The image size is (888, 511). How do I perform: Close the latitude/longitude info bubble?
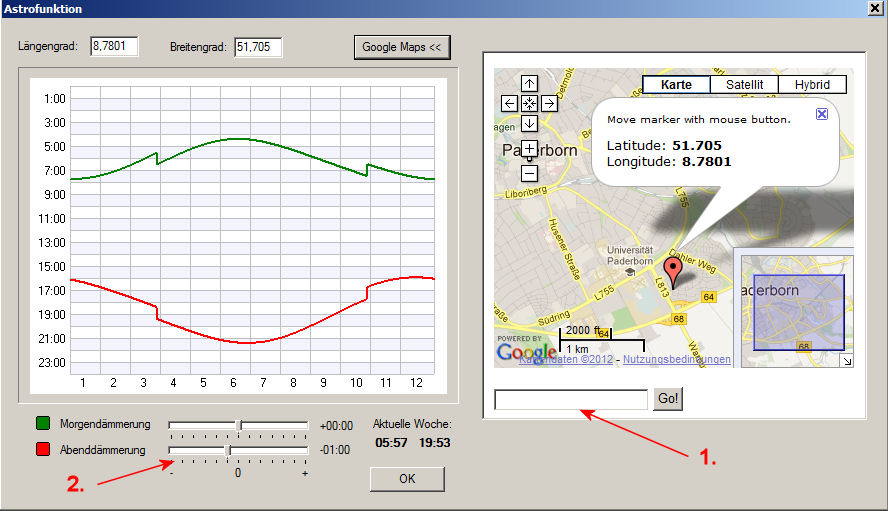821,114
